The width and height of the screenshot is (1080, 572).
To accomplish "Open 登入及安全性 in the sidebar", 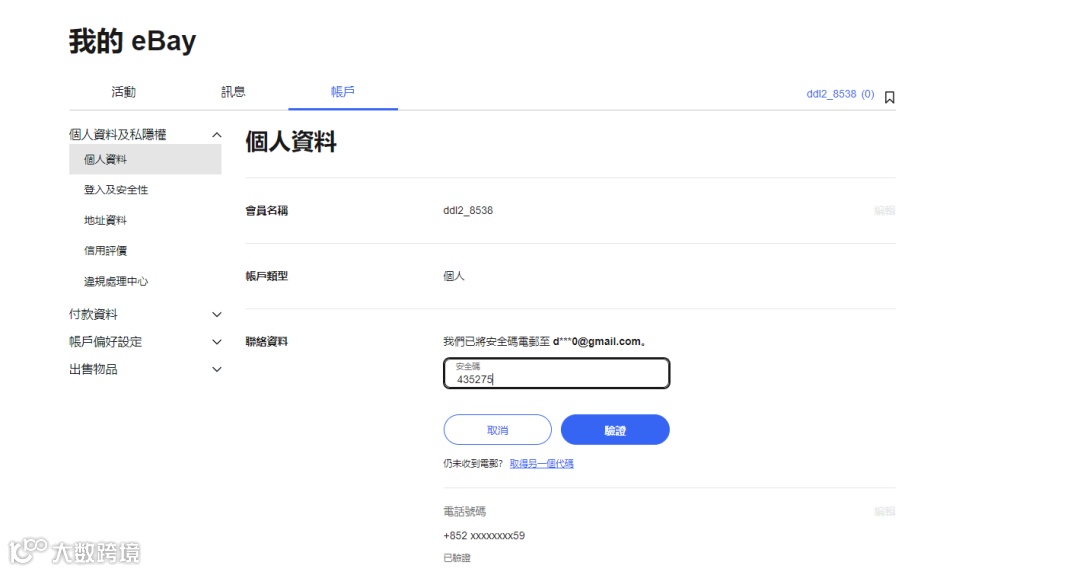I will click(x=116, y=190).
